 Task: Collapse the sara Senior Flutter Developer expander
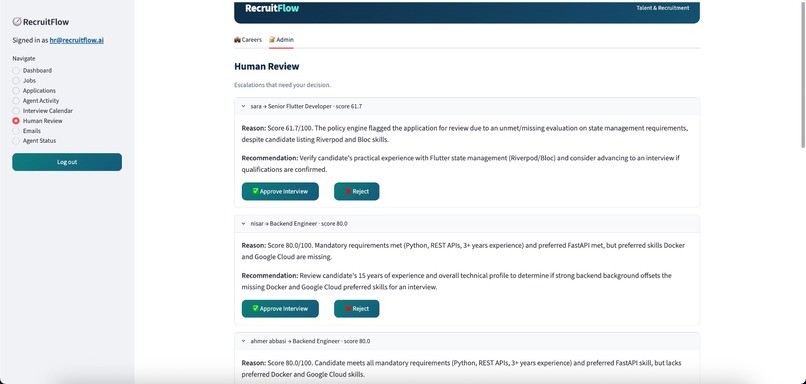pyautogui.click(x=467, y=106)
